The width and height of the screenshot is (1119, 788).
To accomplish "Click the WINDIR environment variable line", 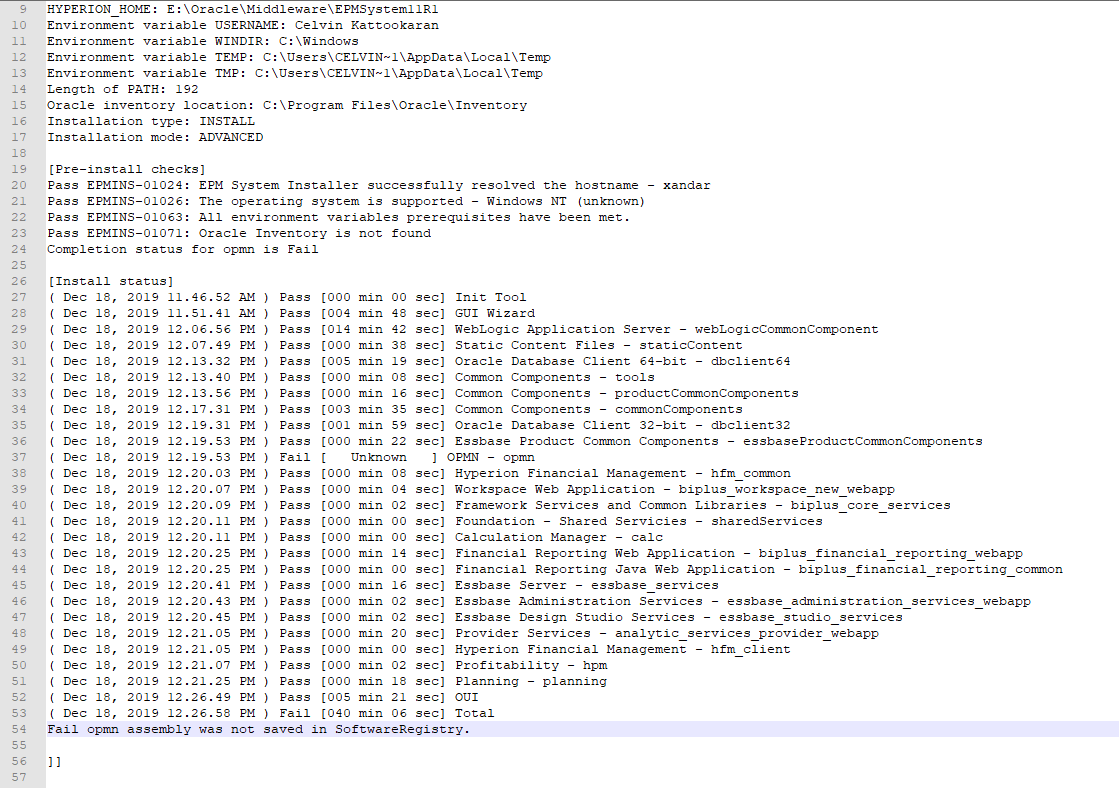I will click(203, 41).
